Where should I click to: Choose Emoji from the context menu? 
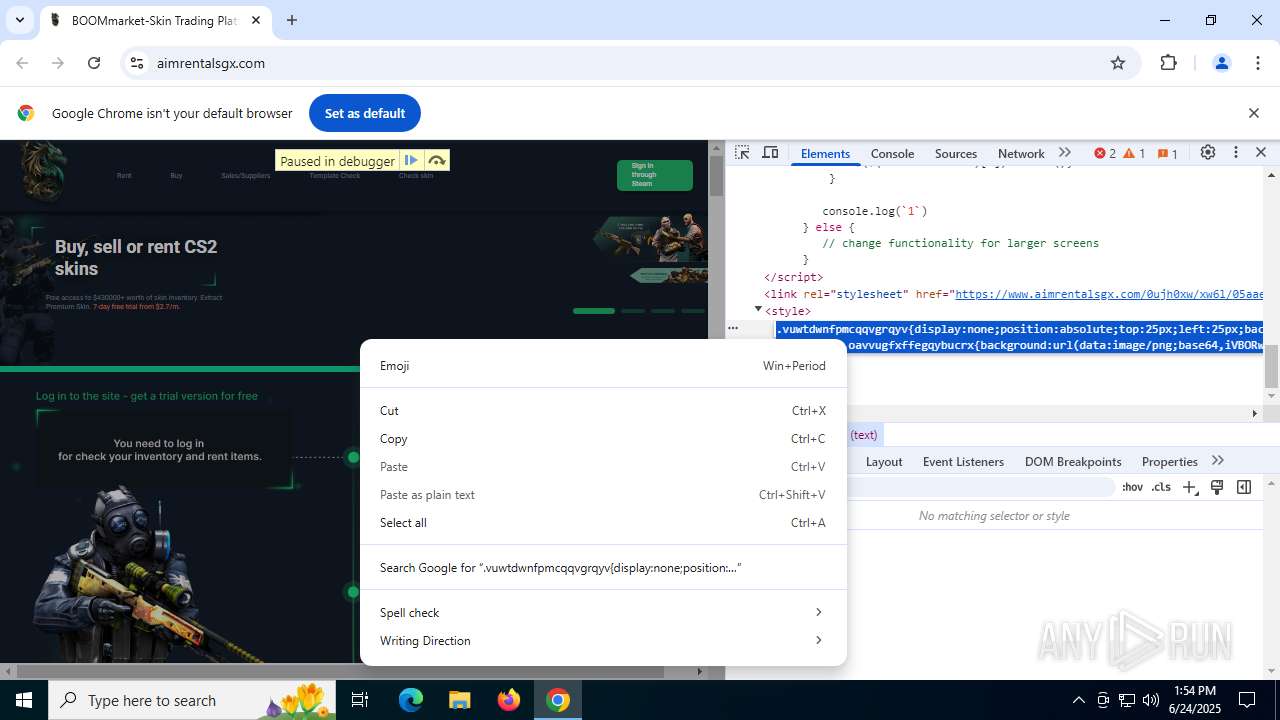coord(603,366)
